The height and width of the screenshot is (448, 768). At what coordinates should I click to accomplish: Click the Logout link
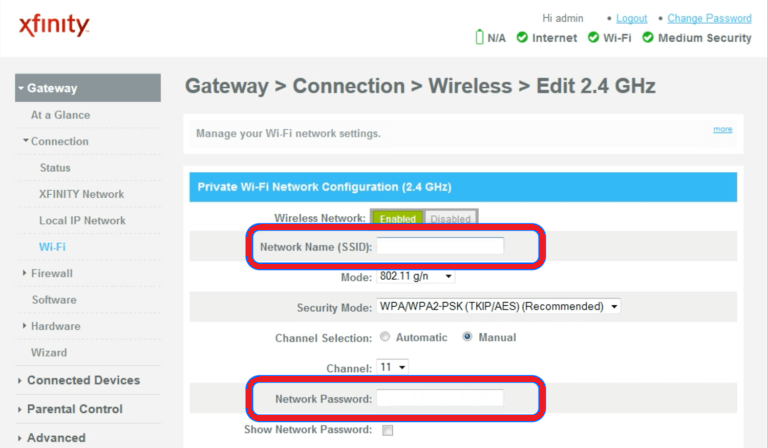[632, 18]
